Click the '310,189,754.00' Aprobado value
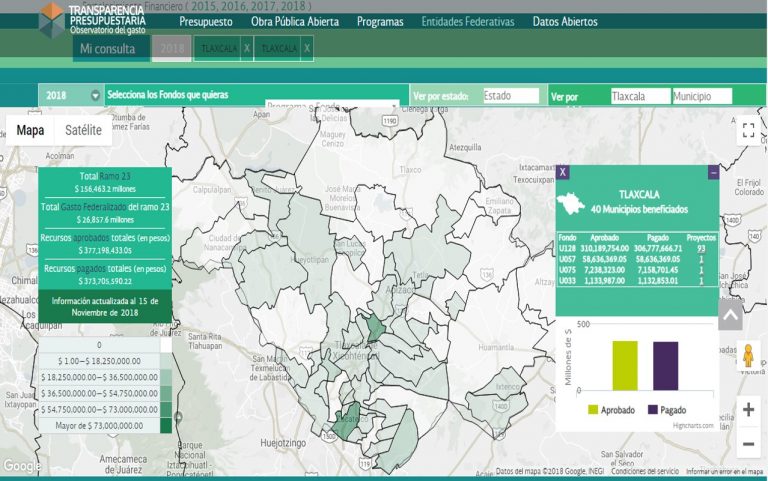 pyautogui.click(x=604, y=248)
